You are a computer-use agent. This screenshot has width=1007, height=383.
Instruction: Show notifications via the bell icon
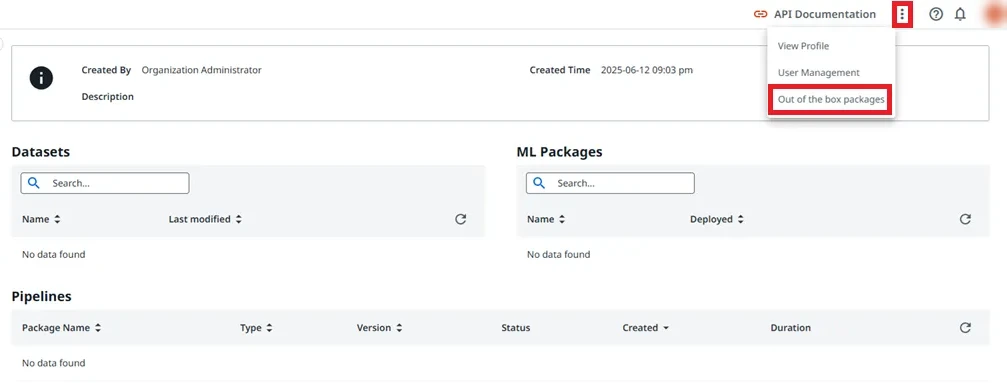(x=960, y=14)
